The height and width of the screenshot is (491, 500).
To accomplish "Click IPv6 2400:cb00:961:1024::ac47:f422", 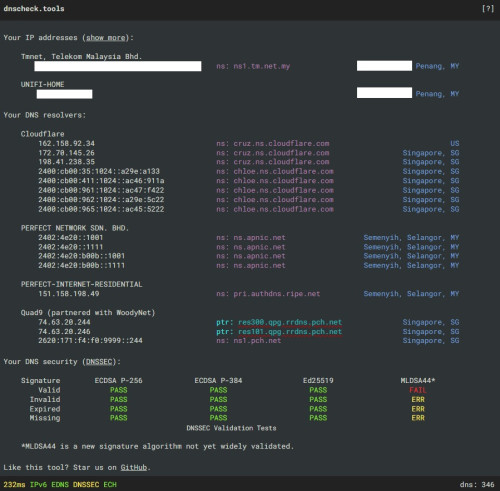I will 101,190.
